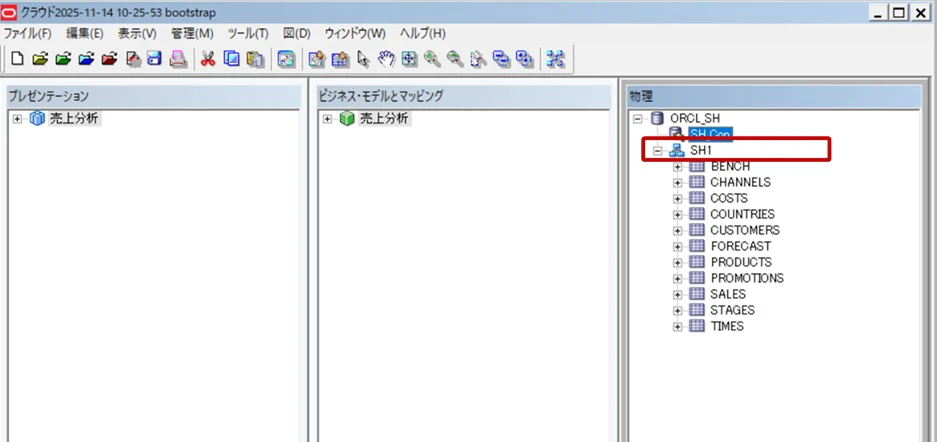
Task: Select the SALES table name
Action: click(728, 294)
